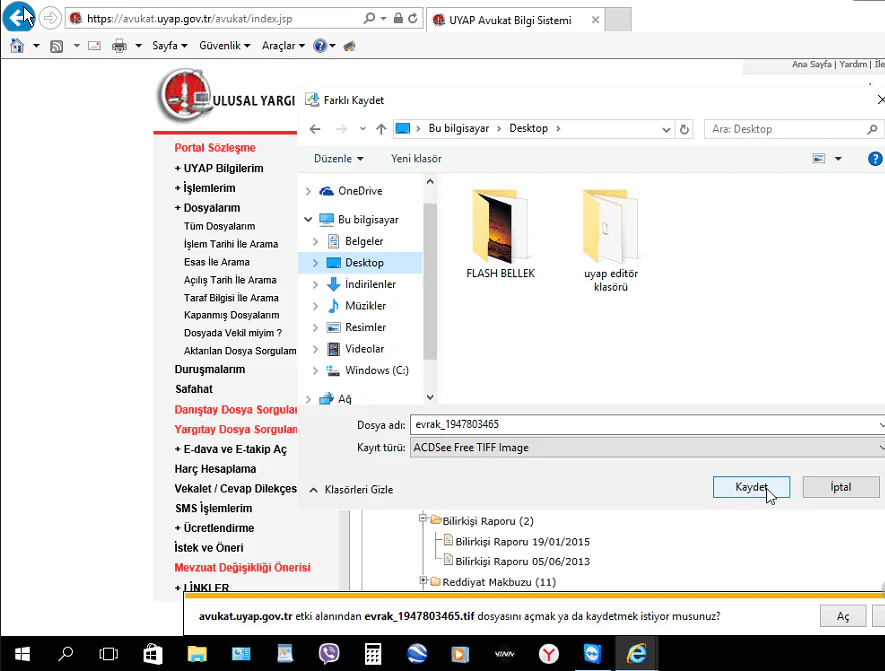Open File Explorer from taskbar
Viewport: 885px width, 671px height.
tap(196, 654)
